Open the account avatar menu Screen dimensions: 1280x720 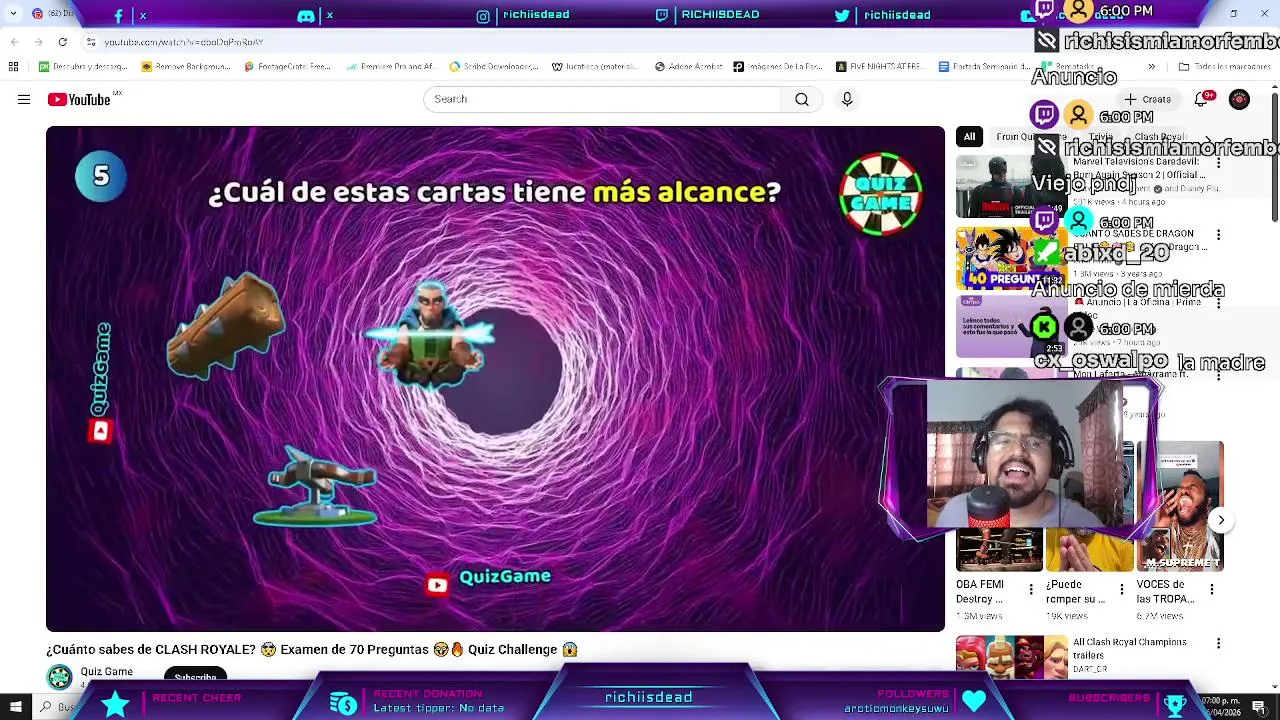pos(1239,99)
